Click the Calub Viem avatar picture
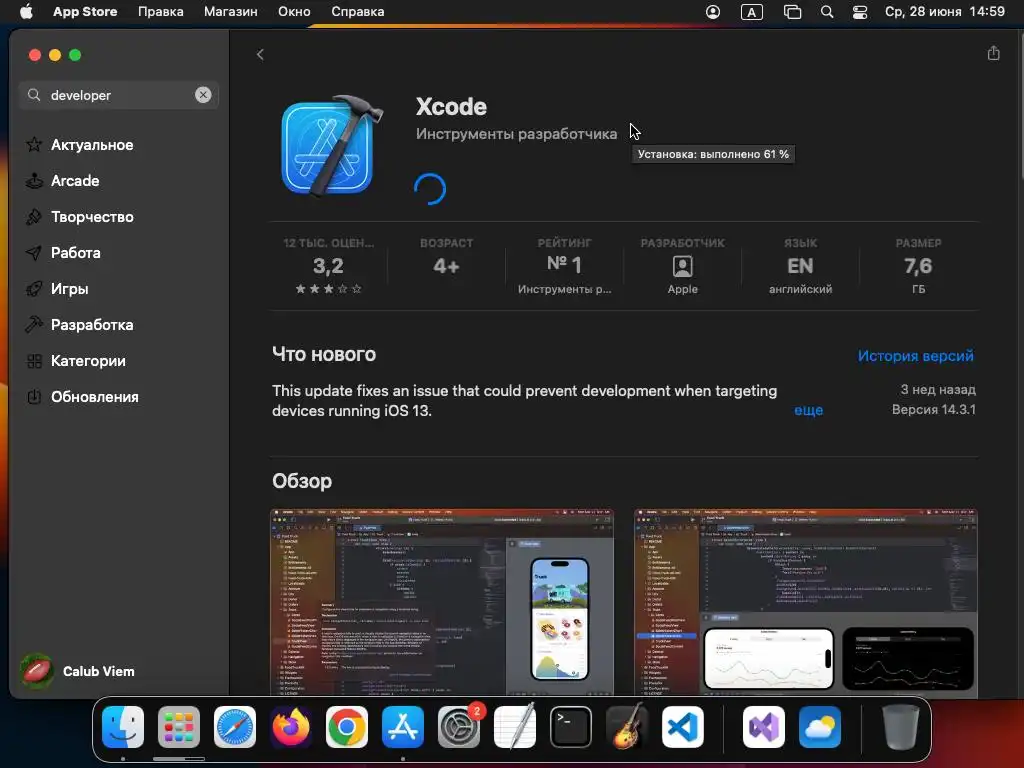Viewport: 1024px width, 768px height. (x=37, y=671)
